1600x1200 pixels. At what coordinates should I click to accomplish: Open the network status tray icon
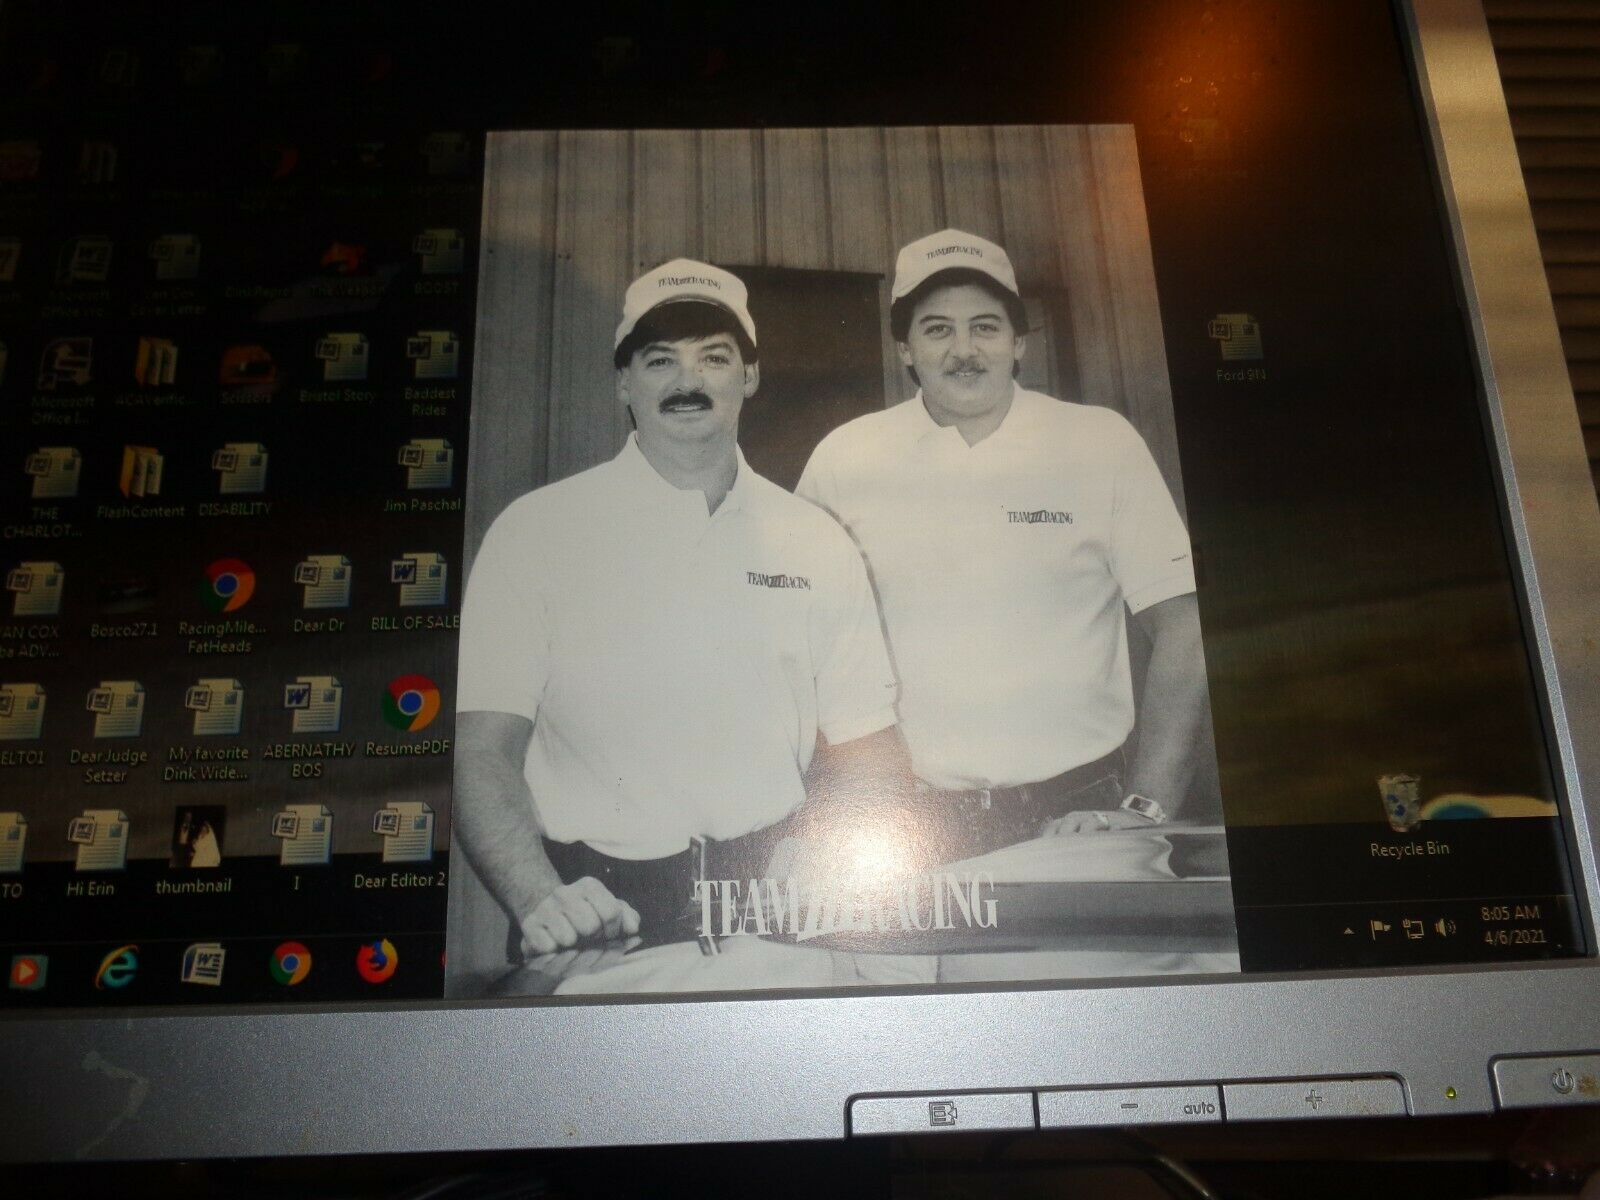click(x=1413, y=929)
